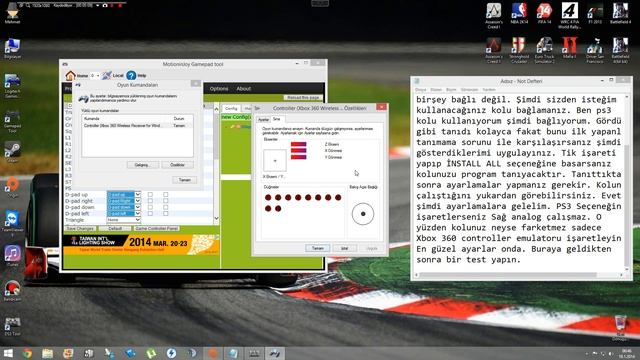Launch the Battlefield 4 desktop icon
640x360 pixels.
tap(620, 13)
